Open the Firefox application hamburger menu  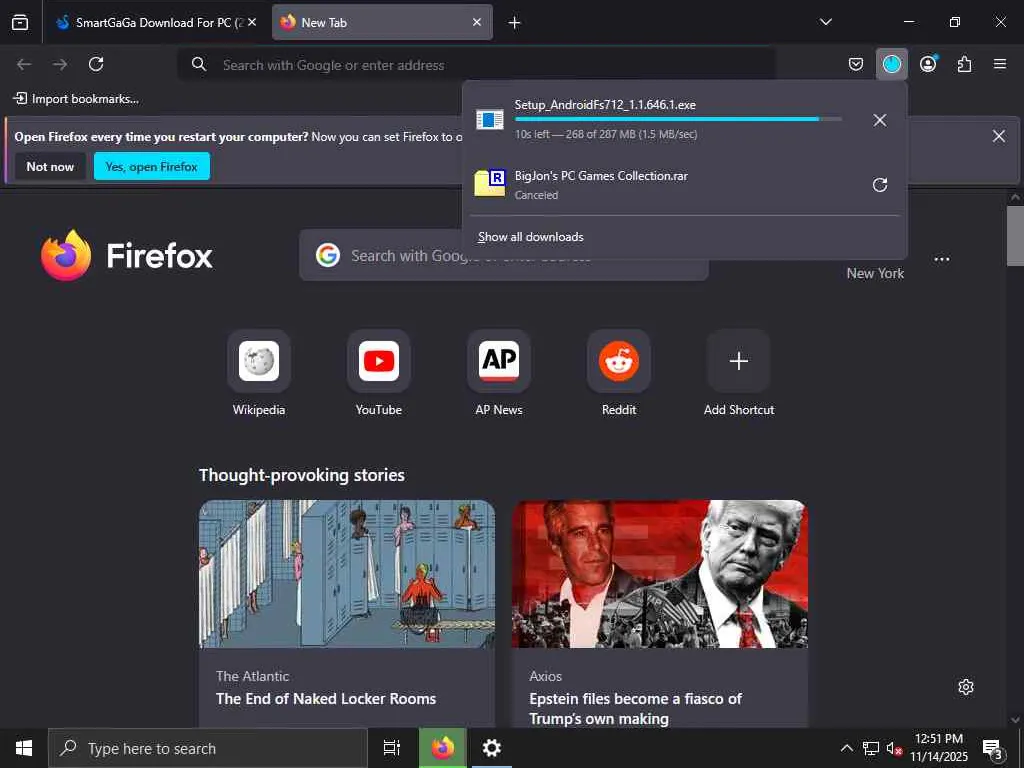point(1000,64)
